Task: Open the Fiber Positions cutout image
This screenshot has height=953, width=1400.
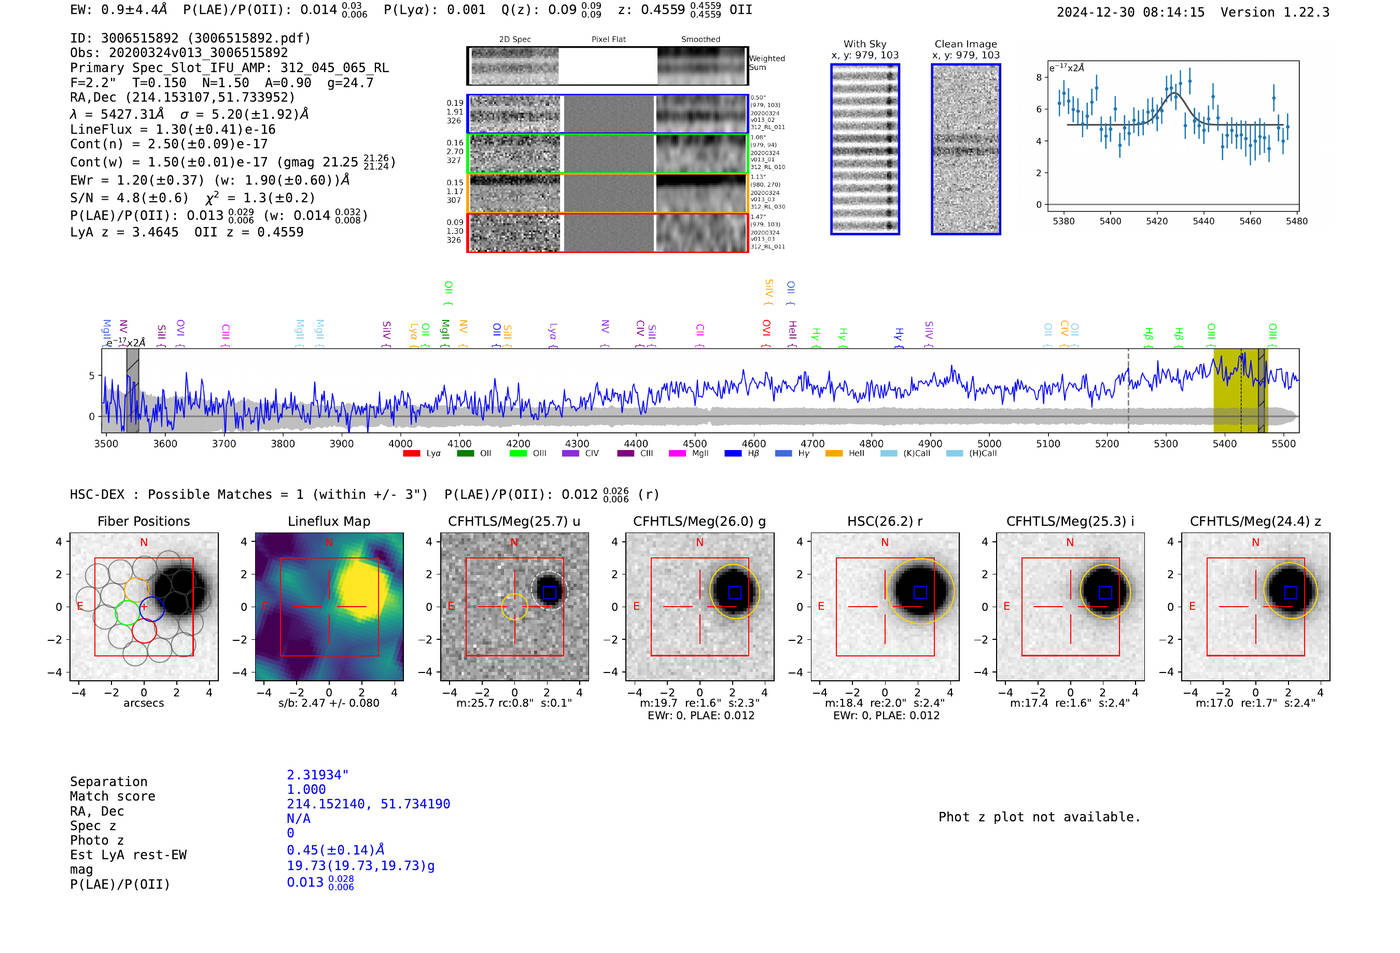Action: coord(144,607)
